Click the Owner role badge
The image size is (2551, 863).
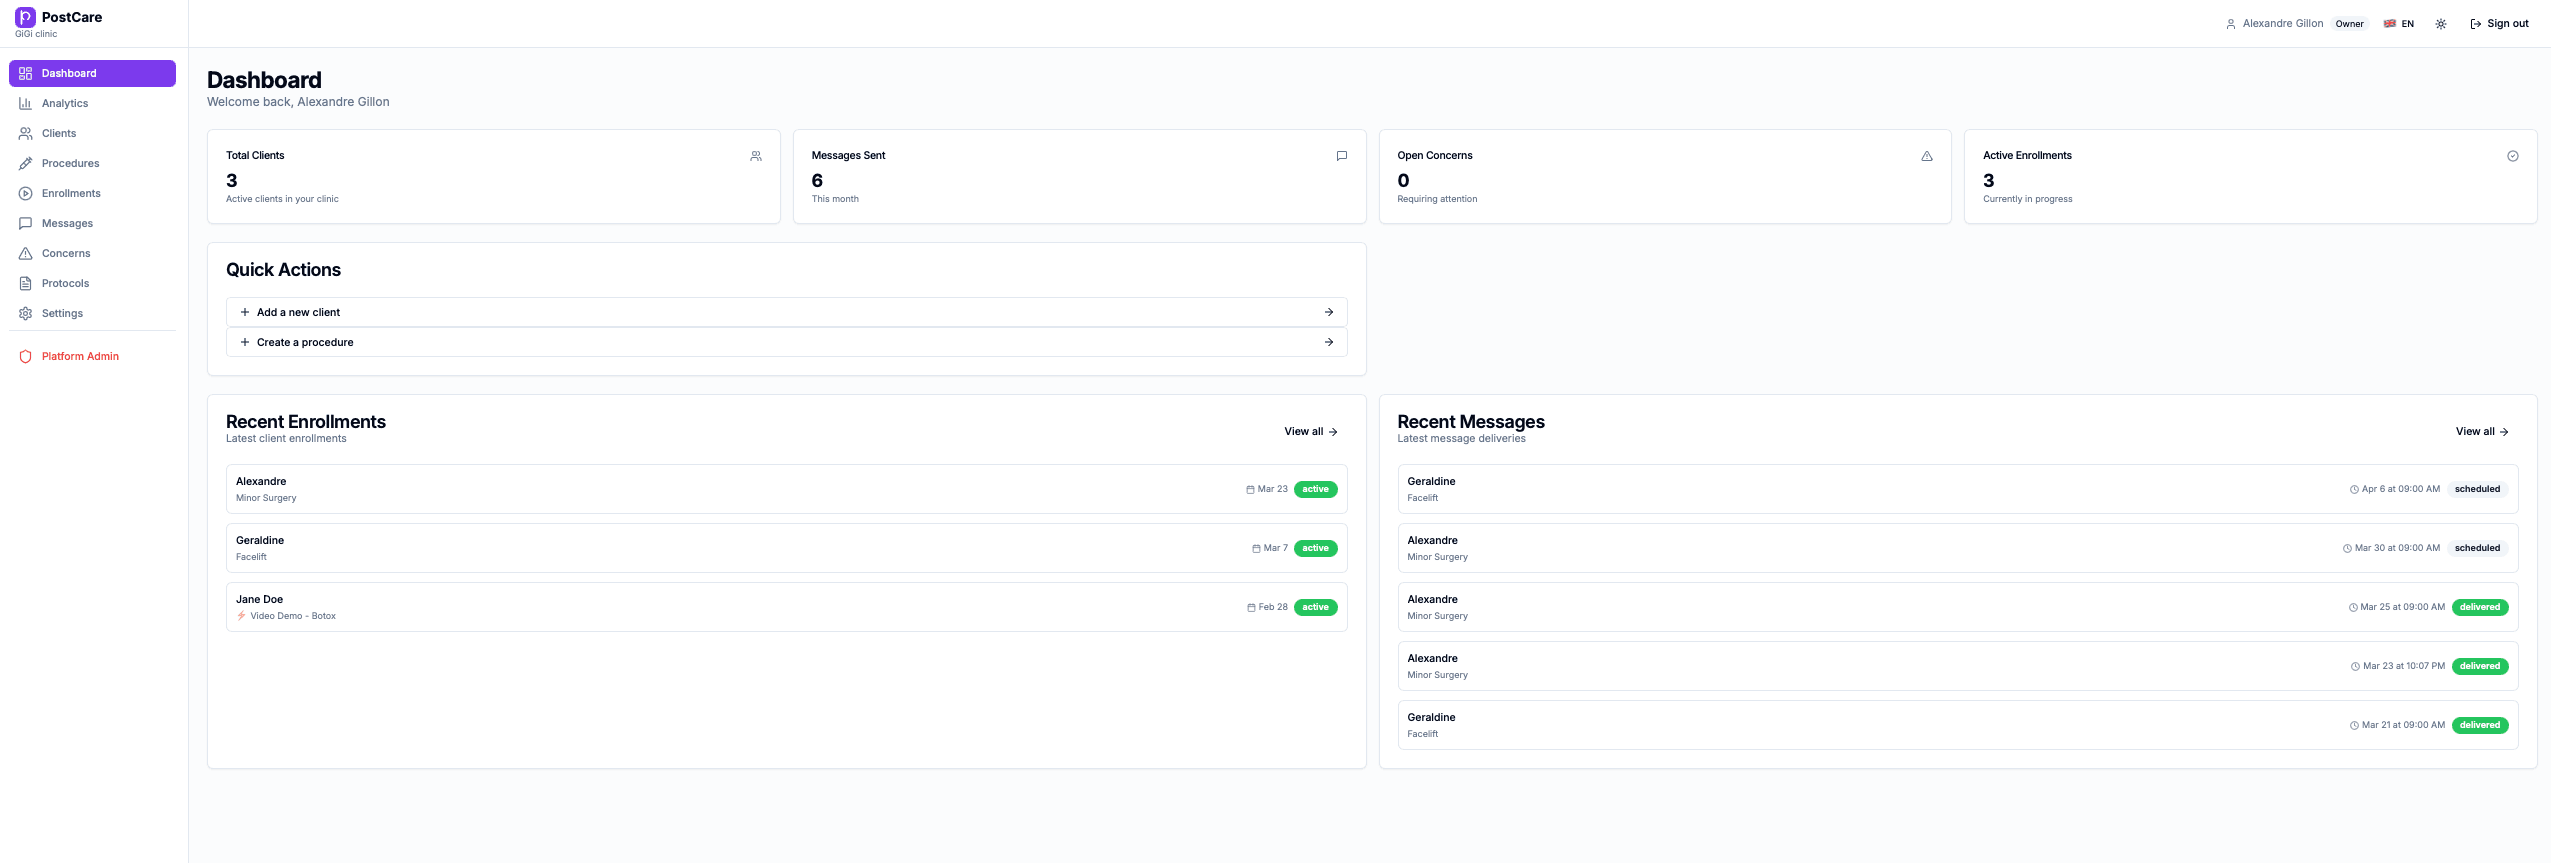pos(2350,24)
